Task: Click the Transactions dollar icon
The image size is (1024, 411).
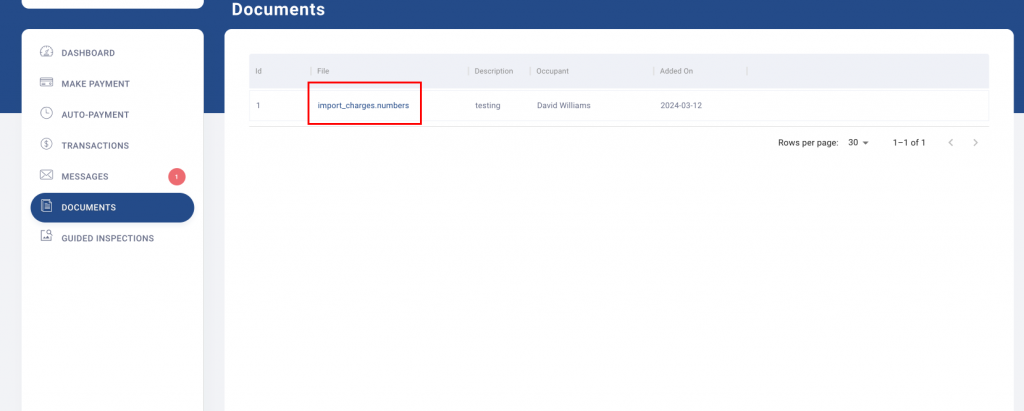Action: pyautogui.click(x=46, y=145)
